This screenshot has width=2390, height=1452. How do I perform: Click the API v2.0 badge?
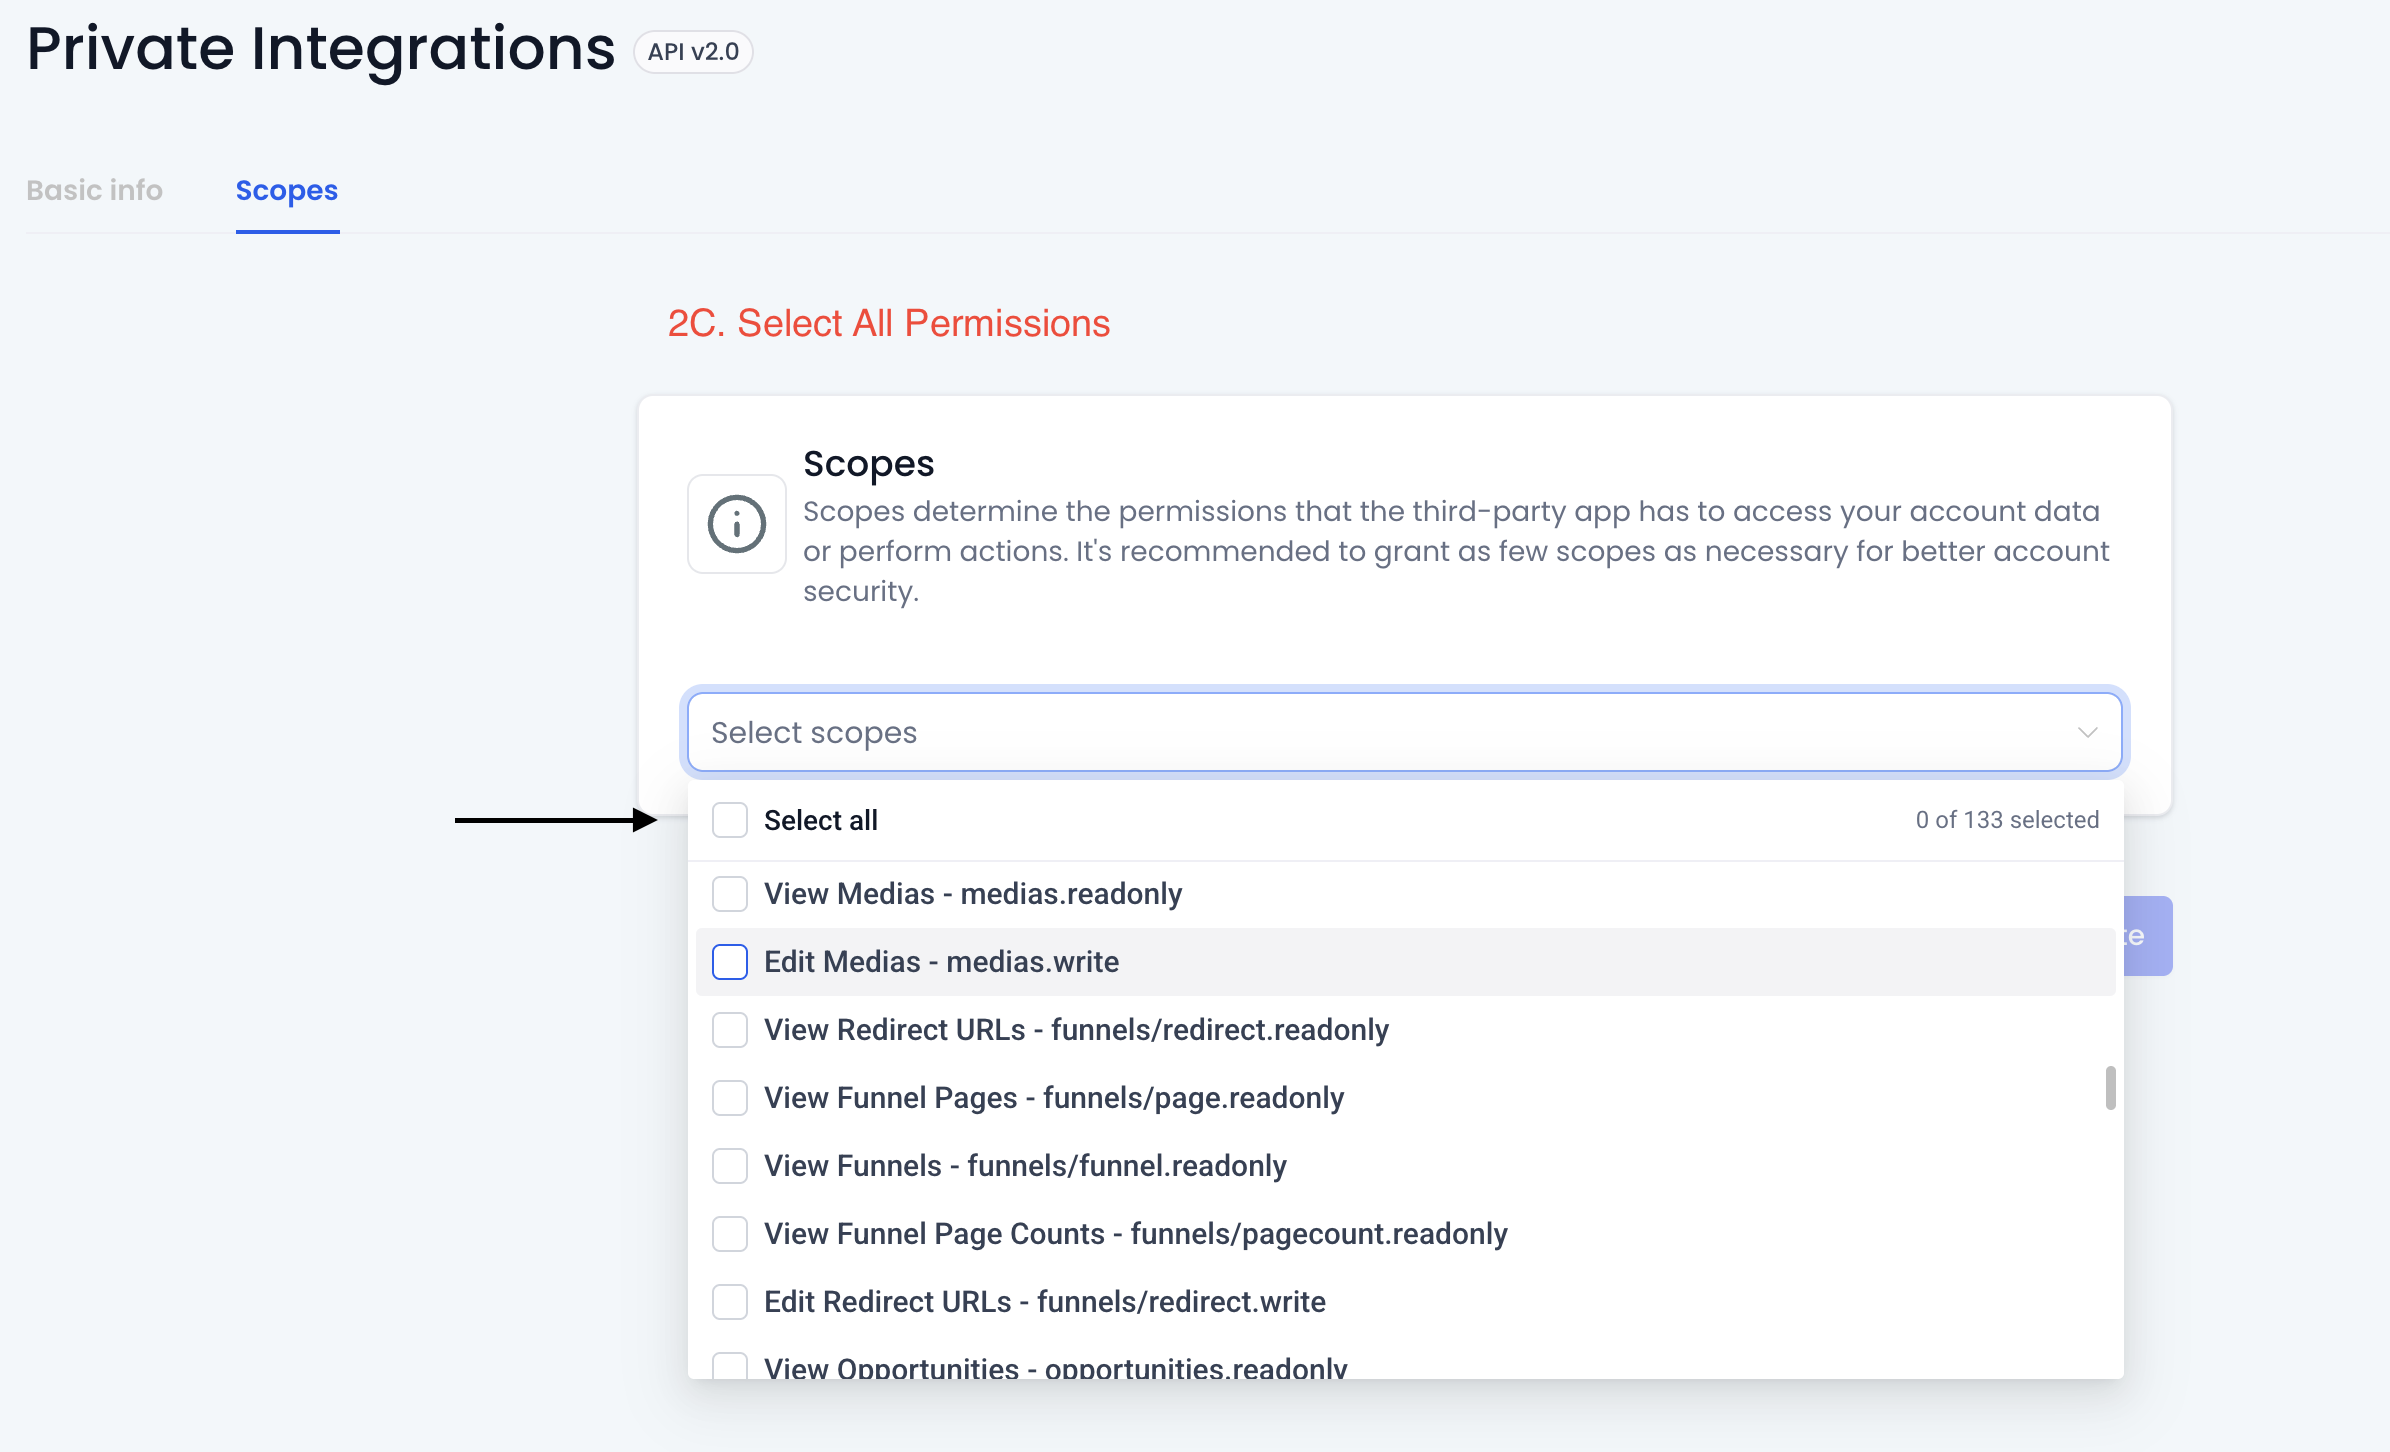[693, 51]
